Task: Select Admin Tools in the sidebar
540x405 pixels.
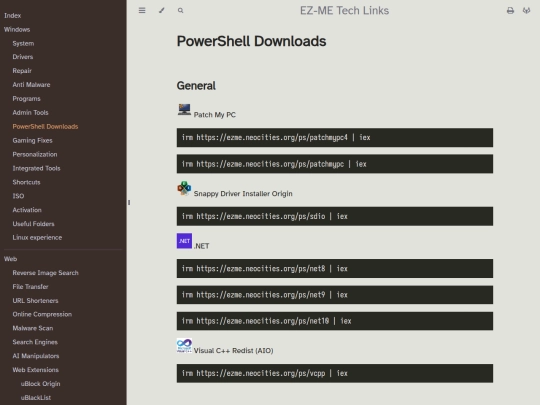Action: coord(30,113)
